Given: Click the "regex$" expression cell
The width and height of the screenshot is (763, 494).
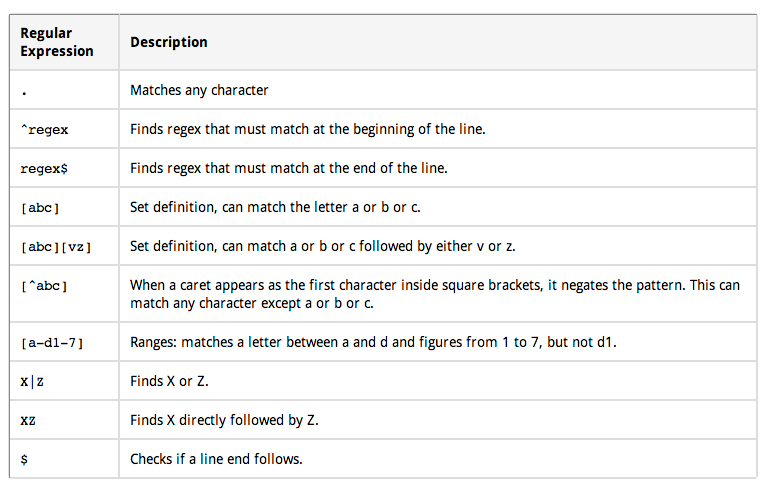Looking at the screenshot, I should pyautogui.click(x=44, y=168).
